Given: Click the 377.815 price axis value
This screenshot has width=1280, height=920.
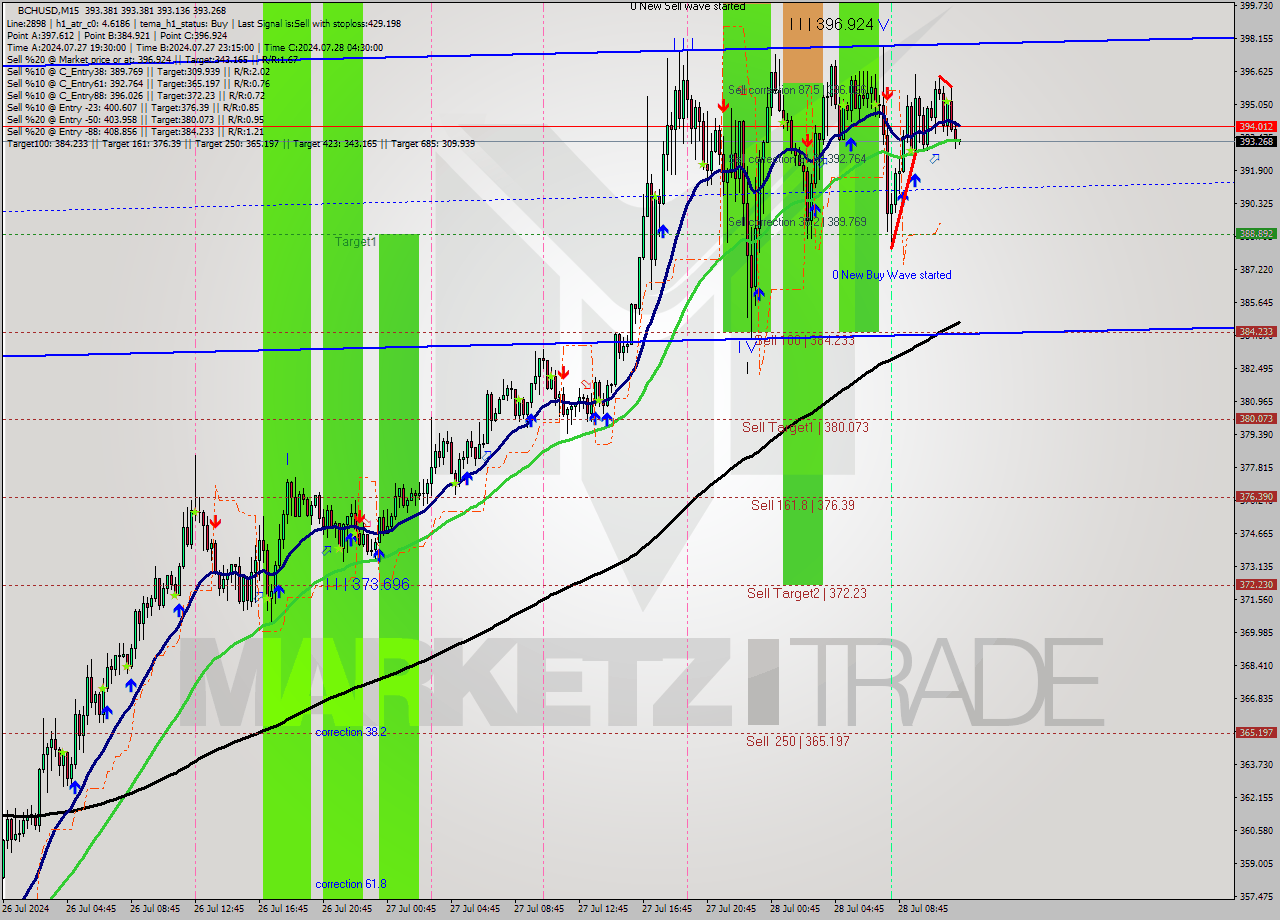Looking at the screenshot, I should click(1256, 468).
